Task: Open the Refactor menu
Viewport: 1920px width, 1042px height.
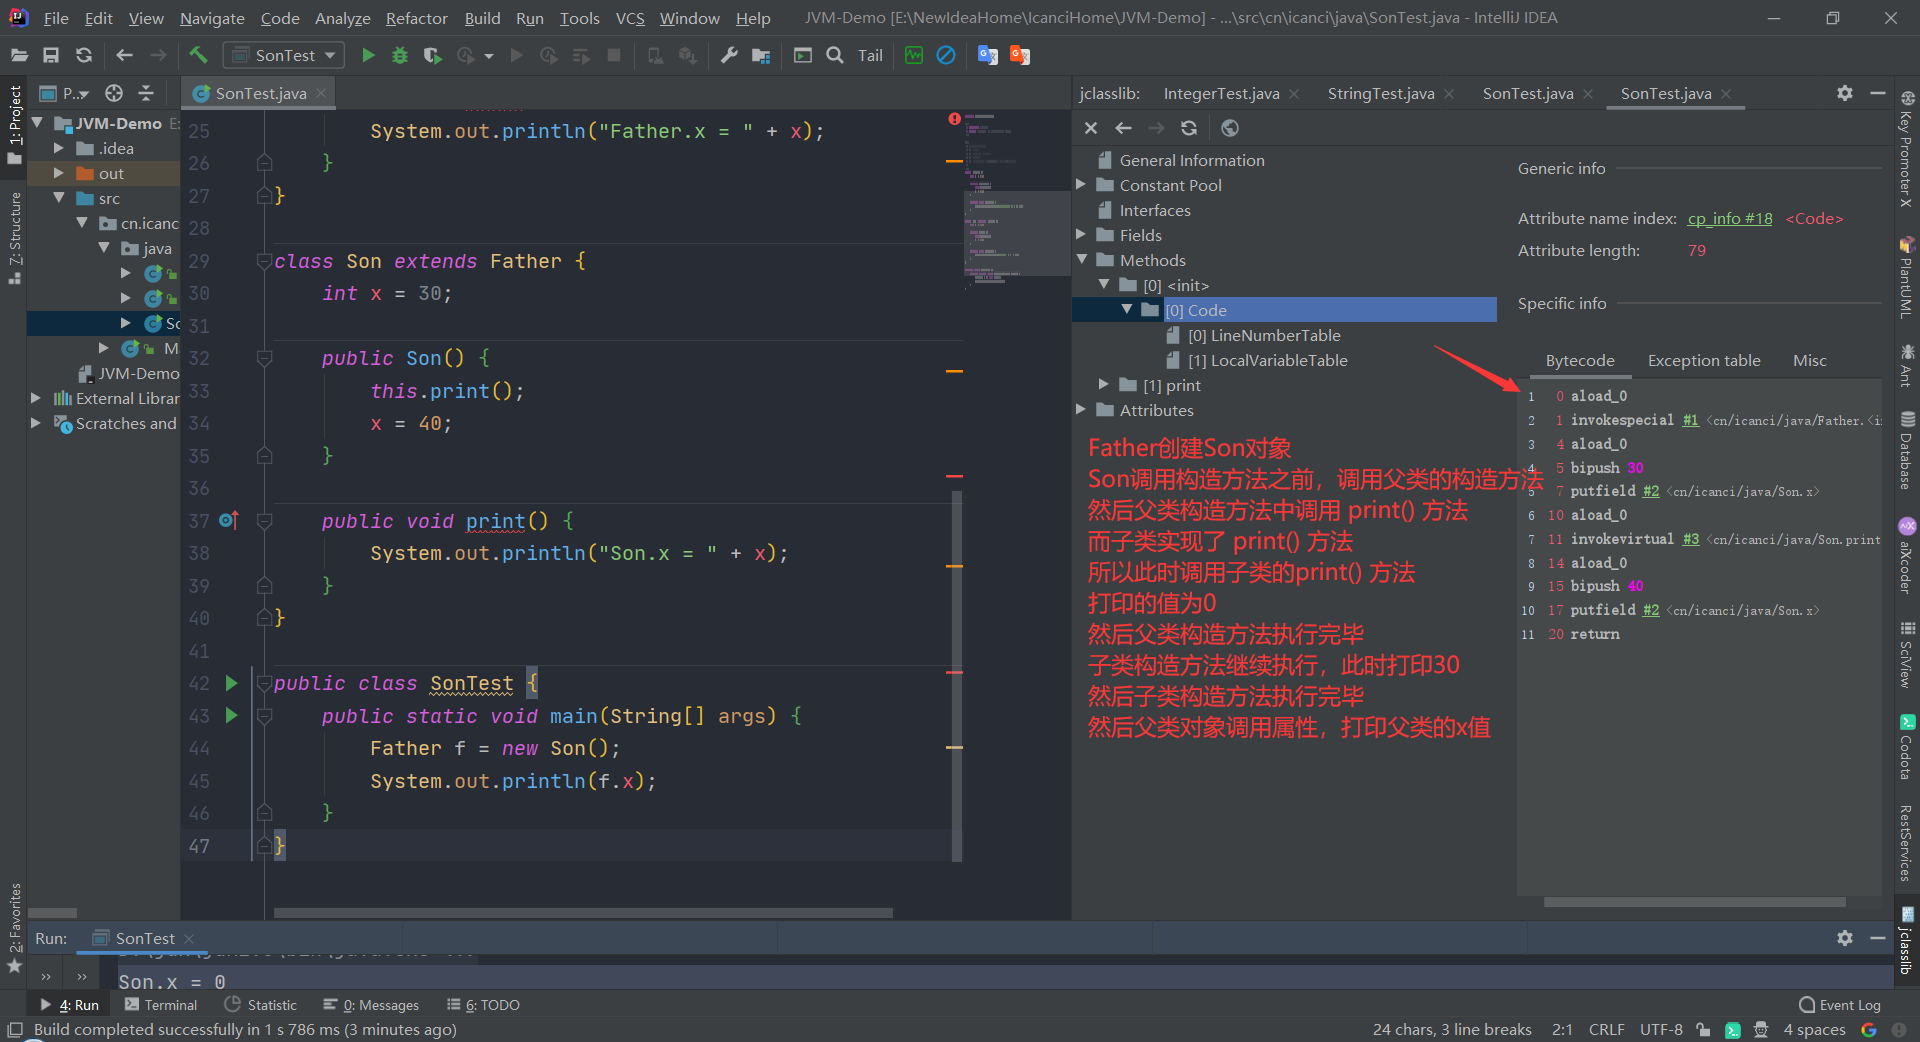Action: point(416,18)
